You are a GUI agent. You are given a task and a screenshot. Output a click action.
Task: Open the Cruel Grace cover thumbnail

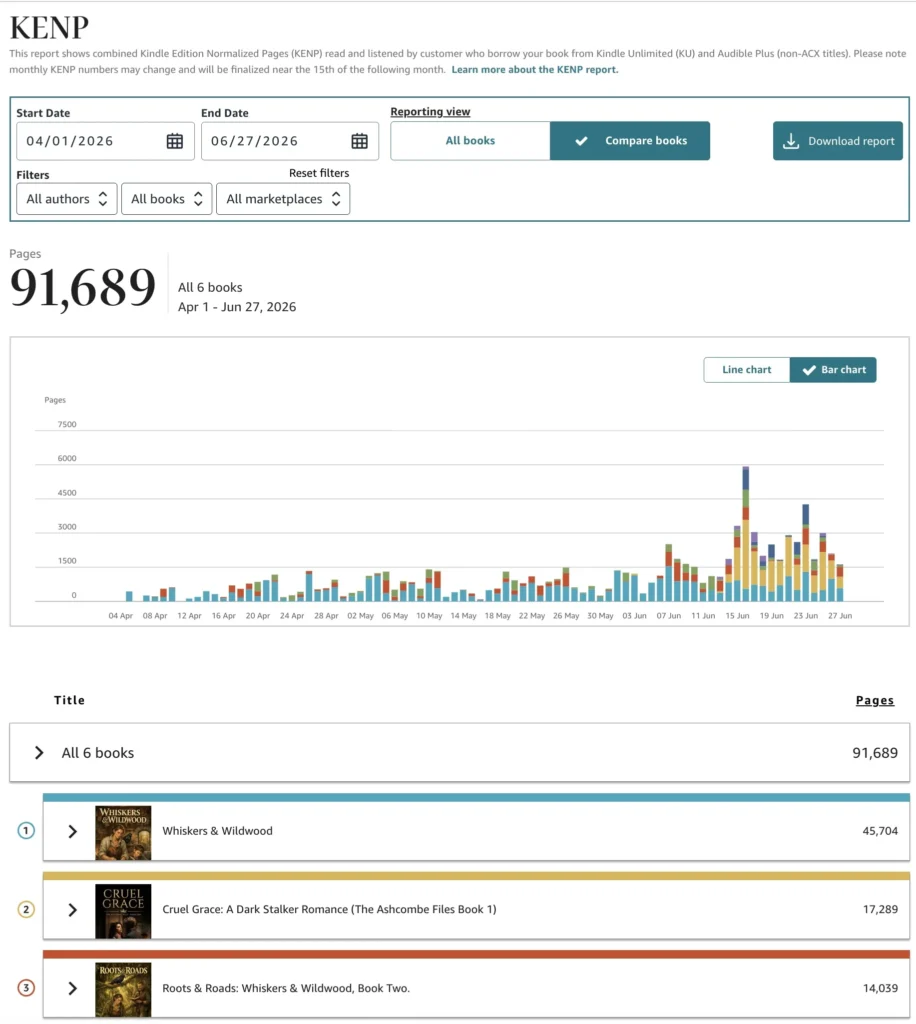pos(123,911)
